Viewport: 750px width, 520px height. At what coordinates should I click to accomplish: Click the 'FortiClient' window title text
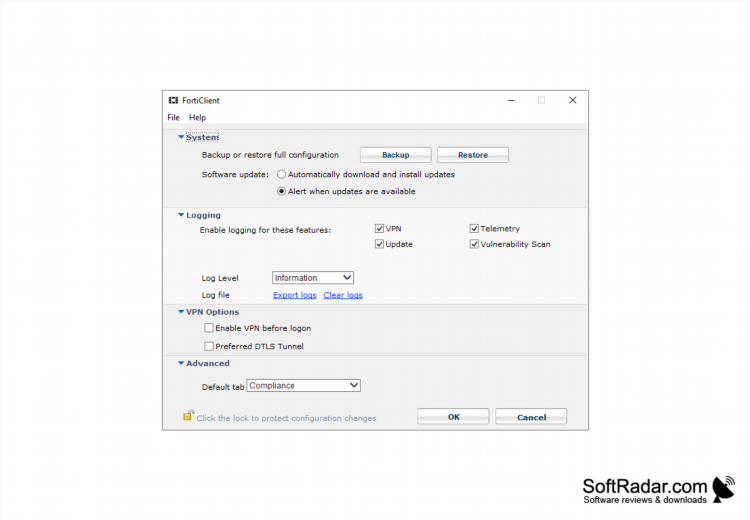[x=200, y=100]
